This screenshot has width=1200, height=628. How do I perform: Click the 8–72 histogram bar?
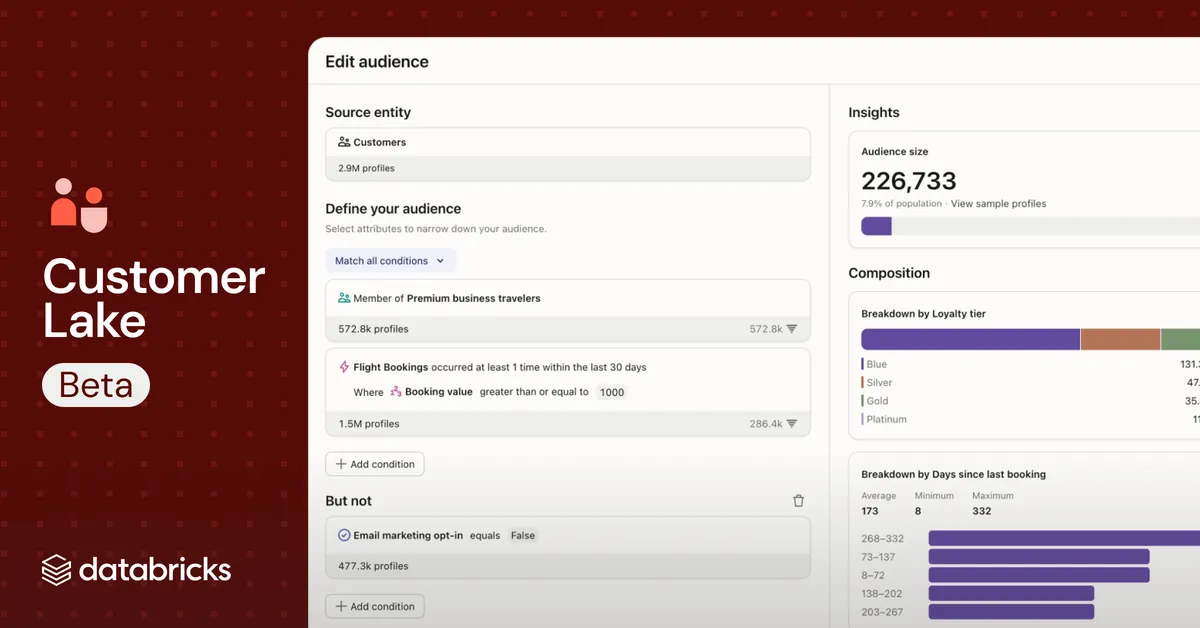[1039, 575]
